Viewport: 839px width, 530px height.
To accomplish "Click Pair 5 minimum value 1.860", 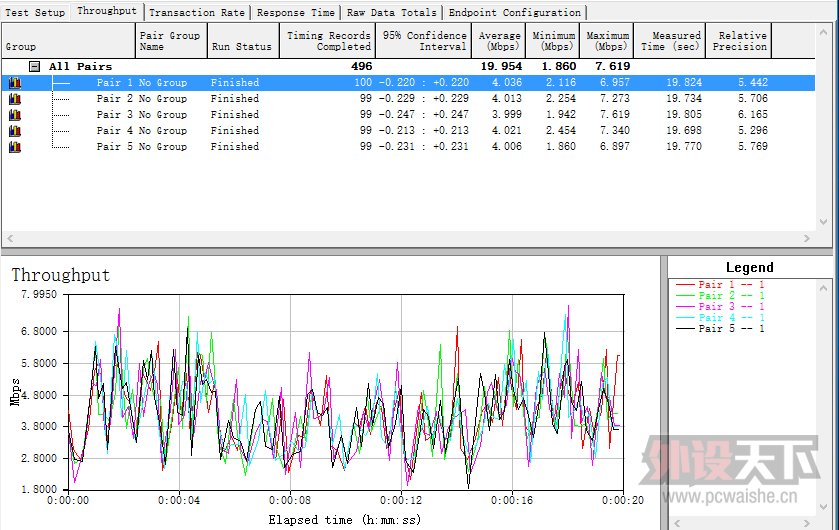I will point(561,147).
